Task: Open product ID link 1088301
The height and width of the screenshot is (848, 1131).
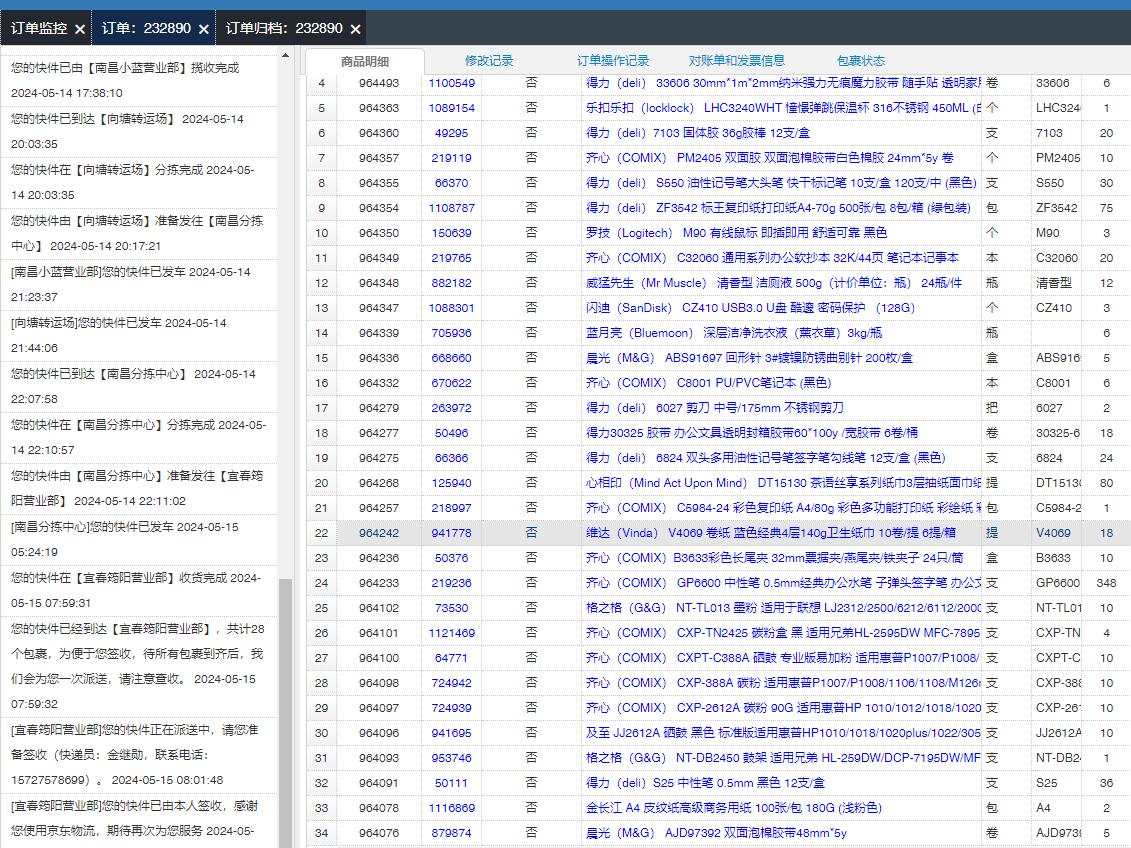Action: point(452,308)
